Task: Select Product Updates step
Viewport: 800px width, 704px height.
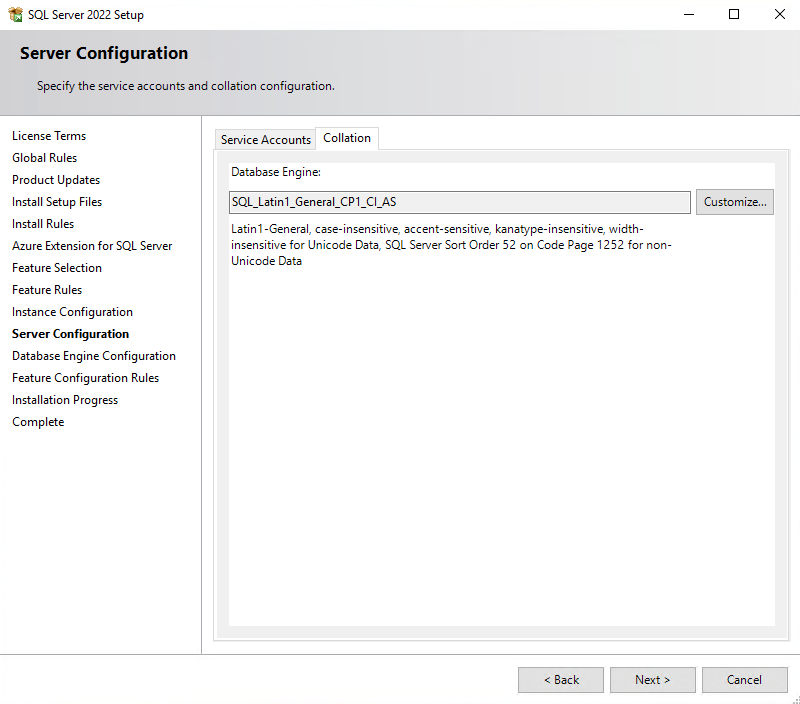Action: click(x=56, y=180)
